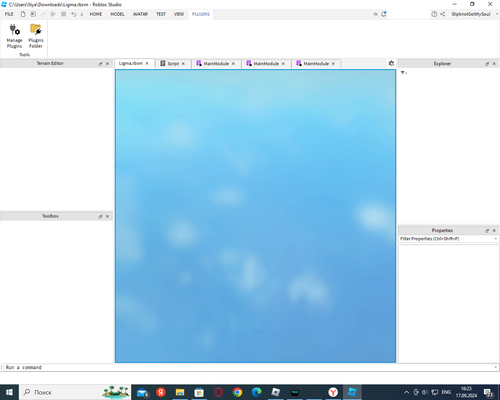Close the Properties panel
500x400 pixels.
coord(494,230)
